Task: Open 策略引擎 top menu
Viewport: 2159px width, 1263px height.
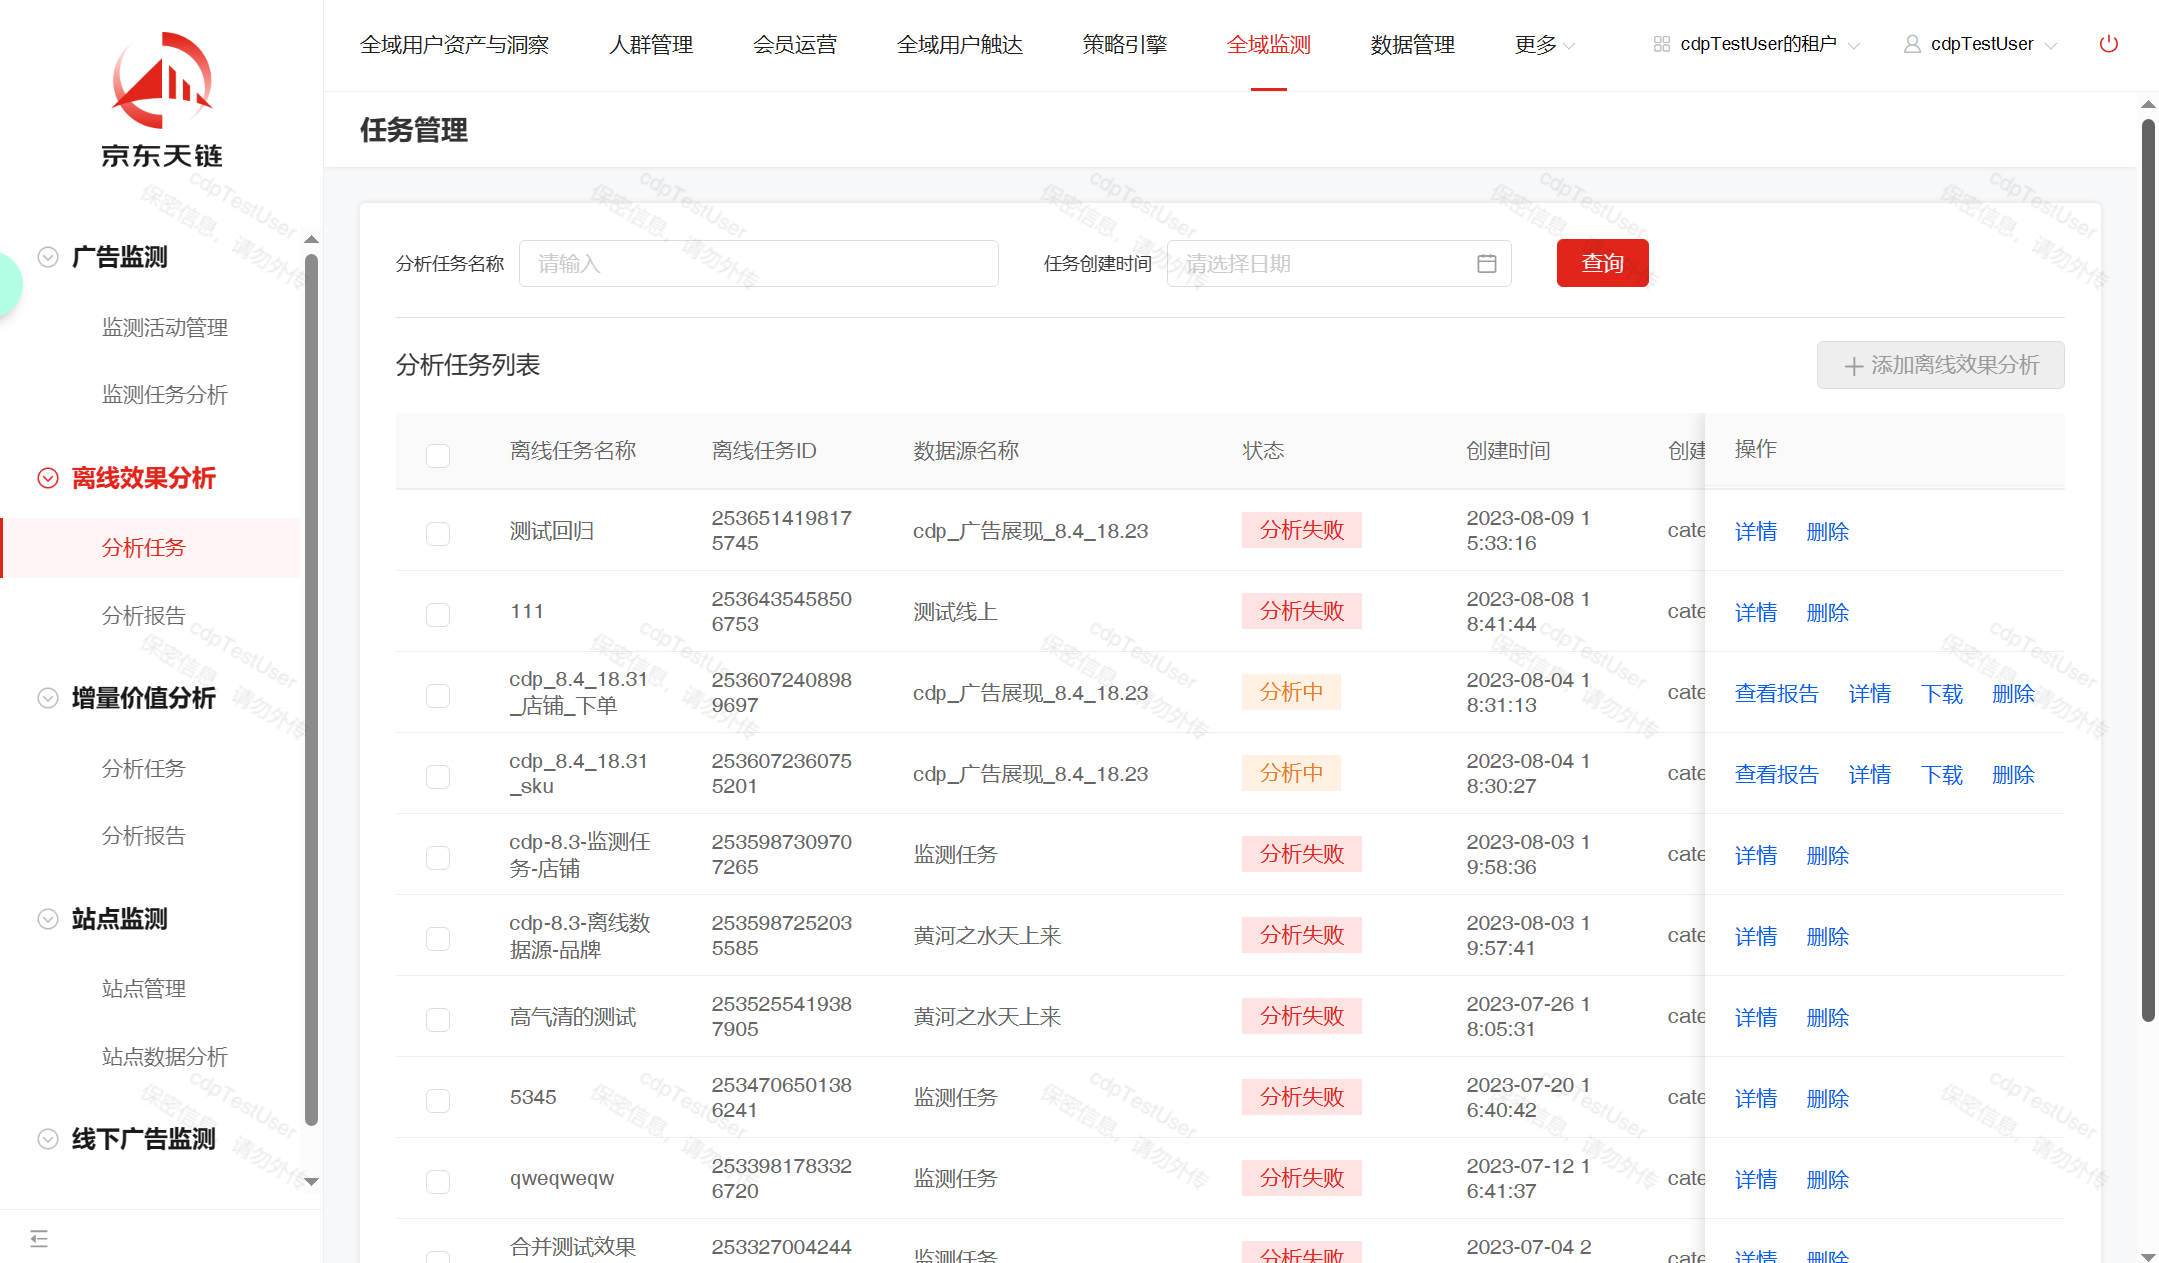Action: [1125, 45]
